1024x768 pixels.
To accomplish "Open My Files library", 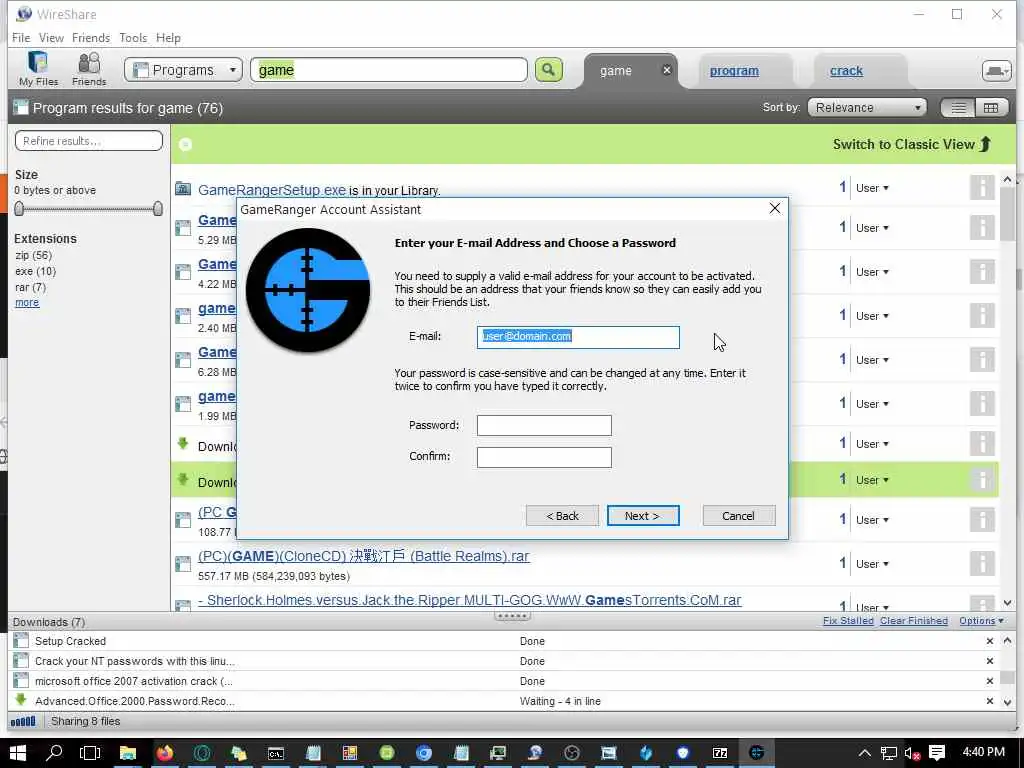I will (38, 69).
